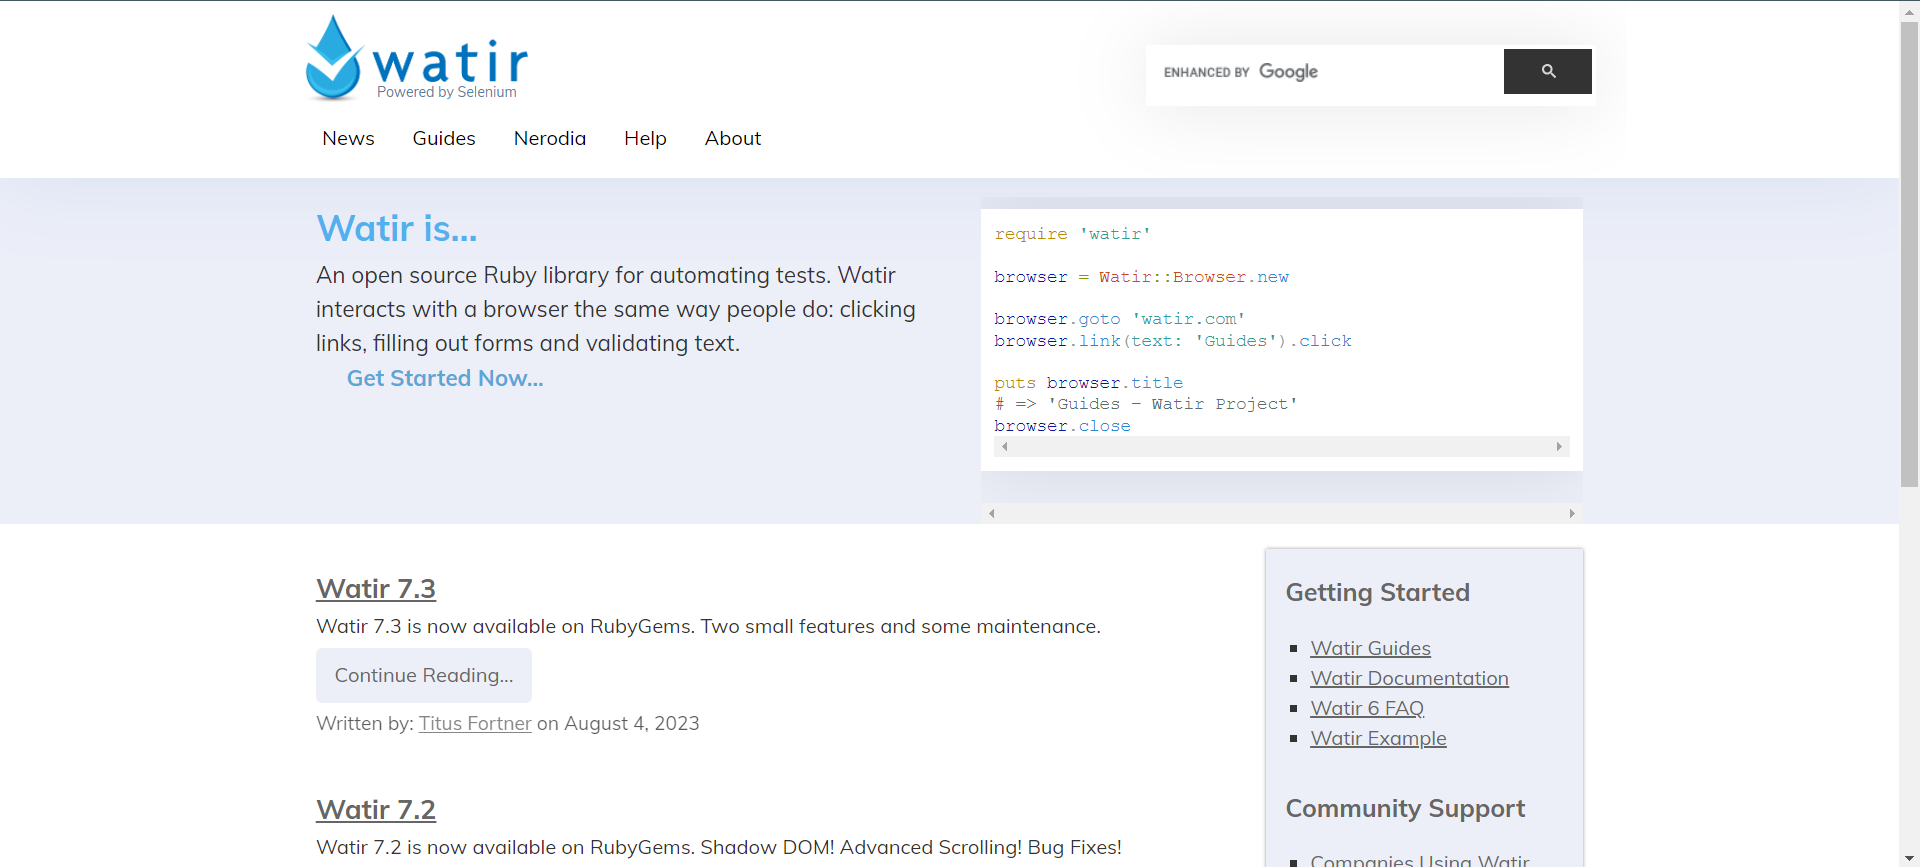
Task: Click the page vertical scrollbar thumb
Action: (x=1910, y=253)
